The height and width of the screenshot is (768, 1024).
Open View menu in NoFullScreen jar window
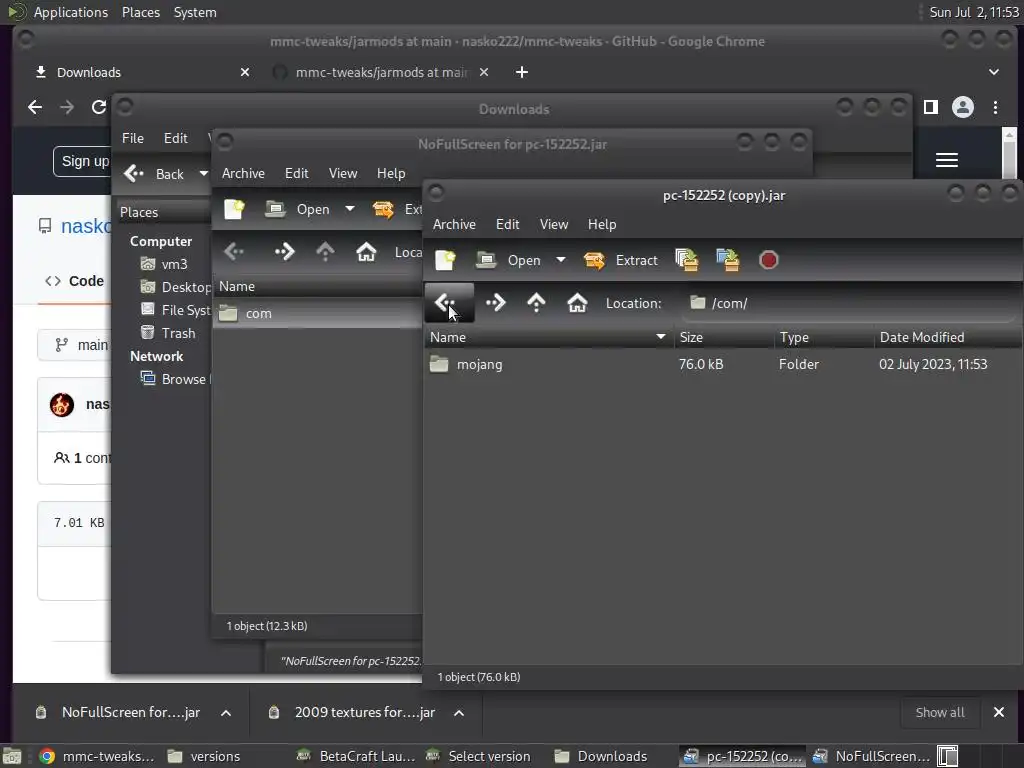tap(343, 173)
